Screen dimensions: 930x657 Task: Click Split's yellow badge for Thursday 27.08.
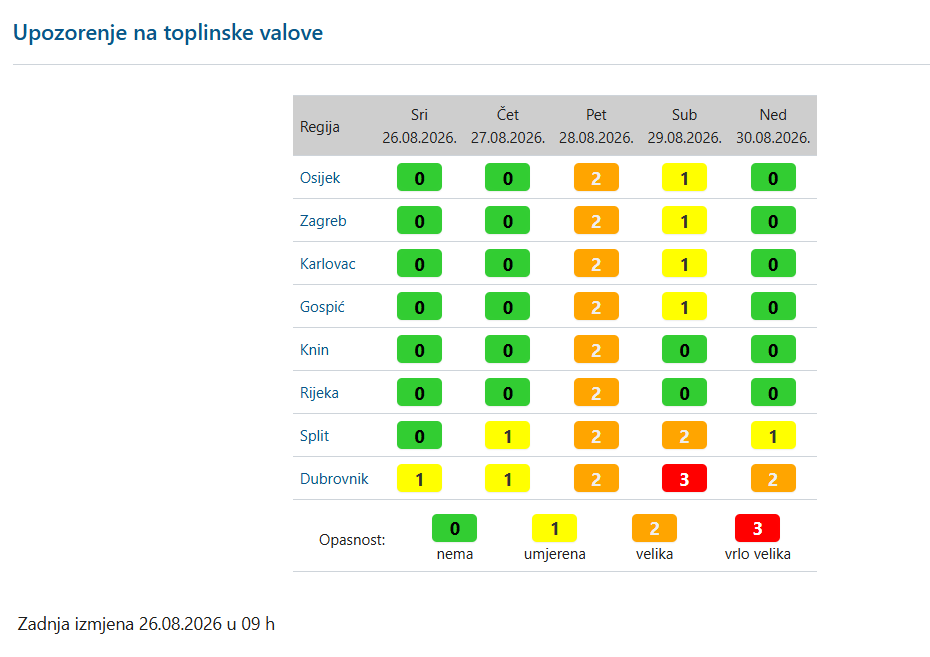507,435
